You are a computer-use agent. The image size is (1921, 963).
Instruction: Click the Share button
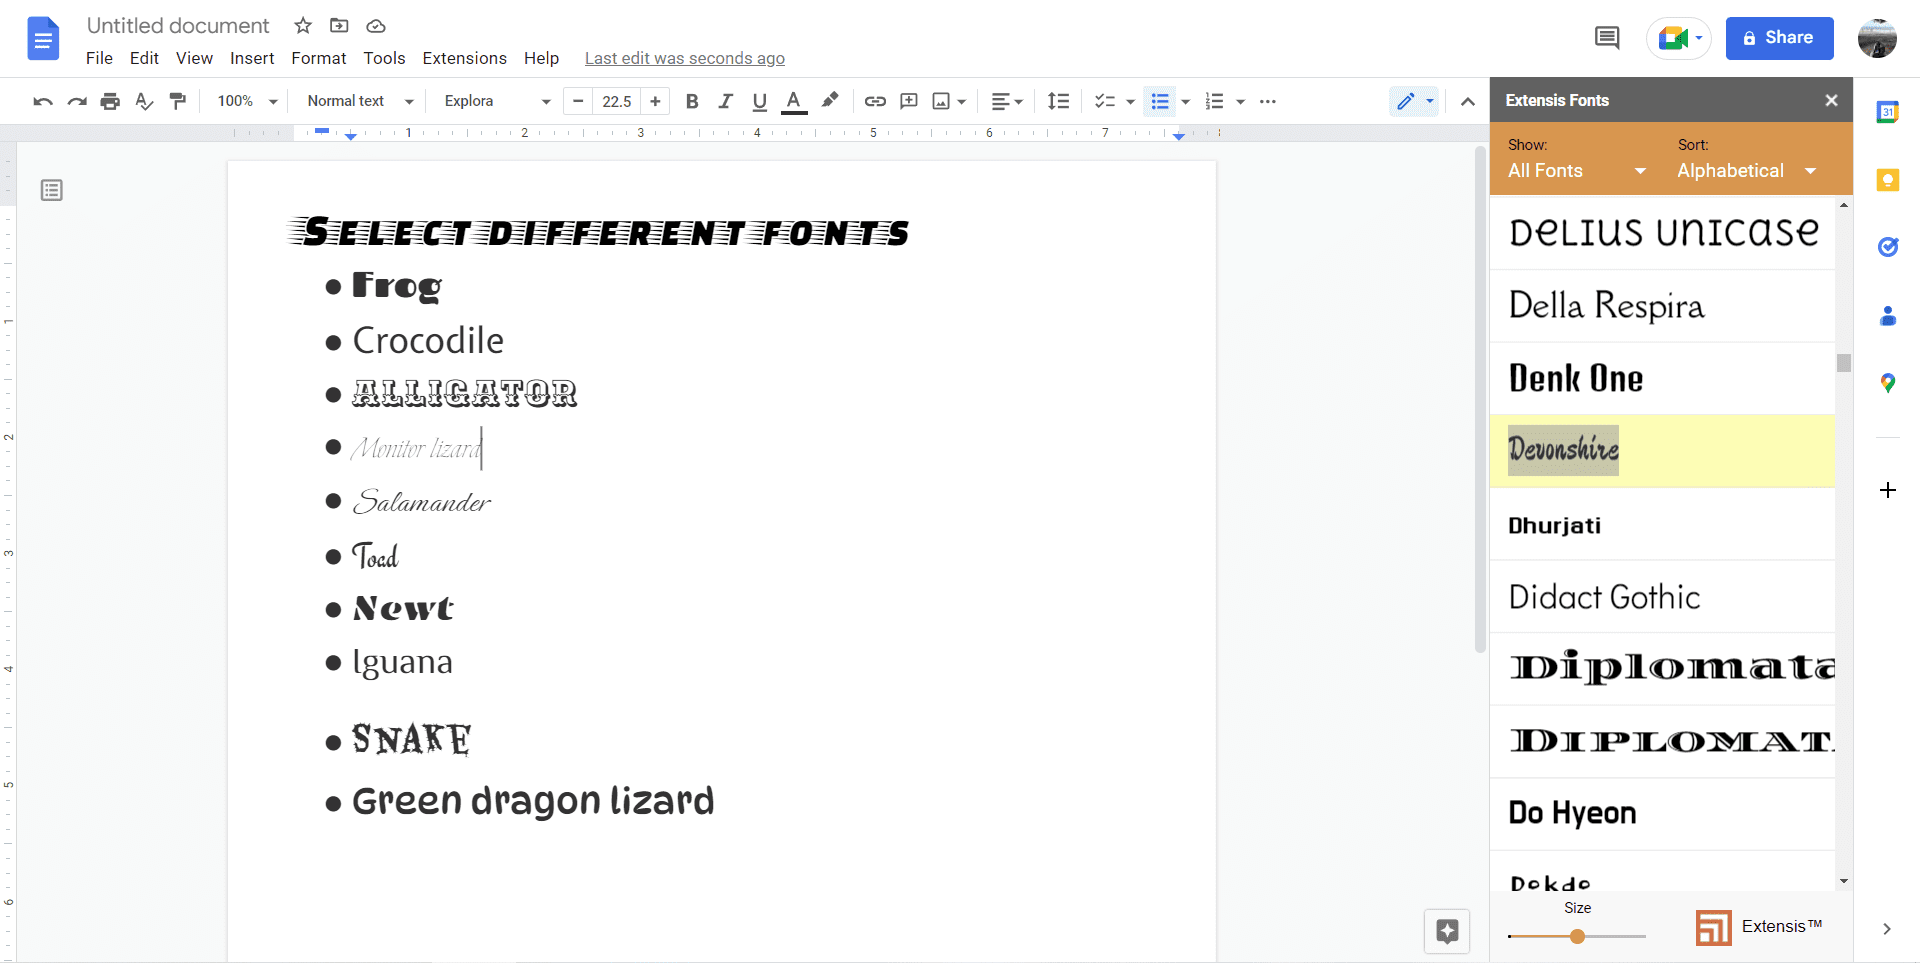coord(1779,38)
